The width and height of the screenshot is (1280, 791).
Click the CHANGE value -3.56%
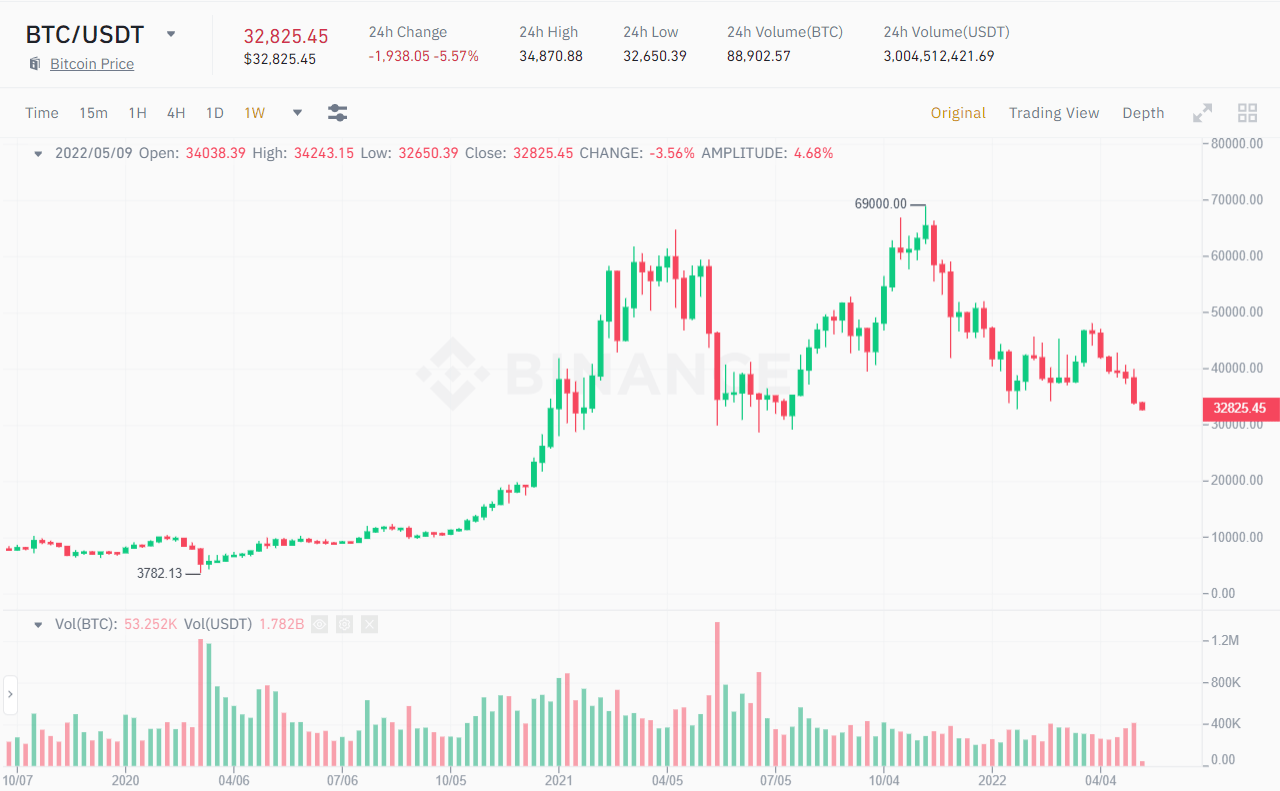pos(672,153)
